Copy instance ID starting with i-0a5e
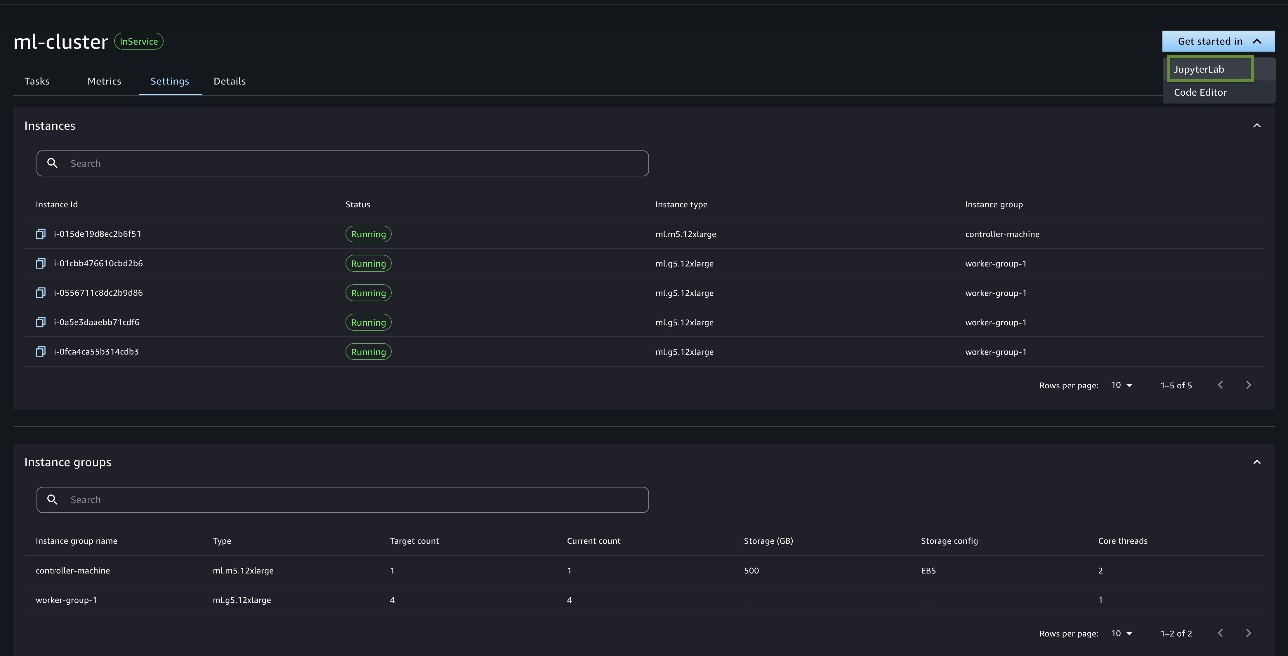The width and height of the screenshot is (1288, 656). 41,322
